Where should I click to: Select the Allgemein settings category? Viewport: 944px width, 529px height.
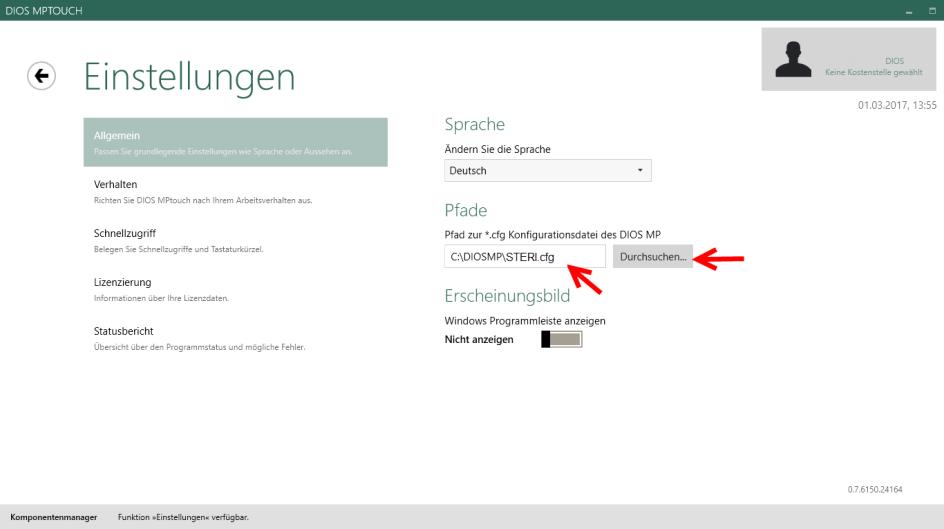click(x=235, y=142)
